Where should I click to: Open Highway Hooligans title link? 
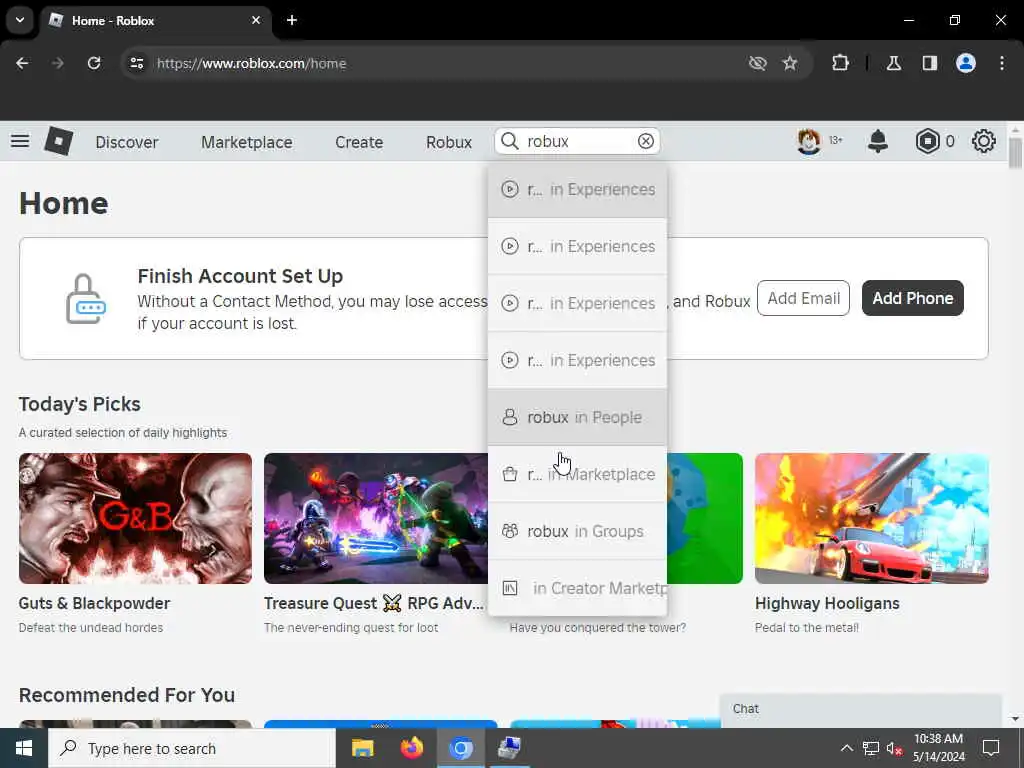tap(827, 603)
